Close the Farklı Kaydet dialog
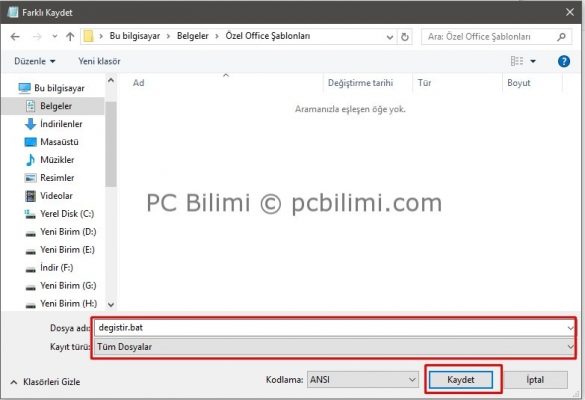 pyautogui.click(x=570, y=12)
